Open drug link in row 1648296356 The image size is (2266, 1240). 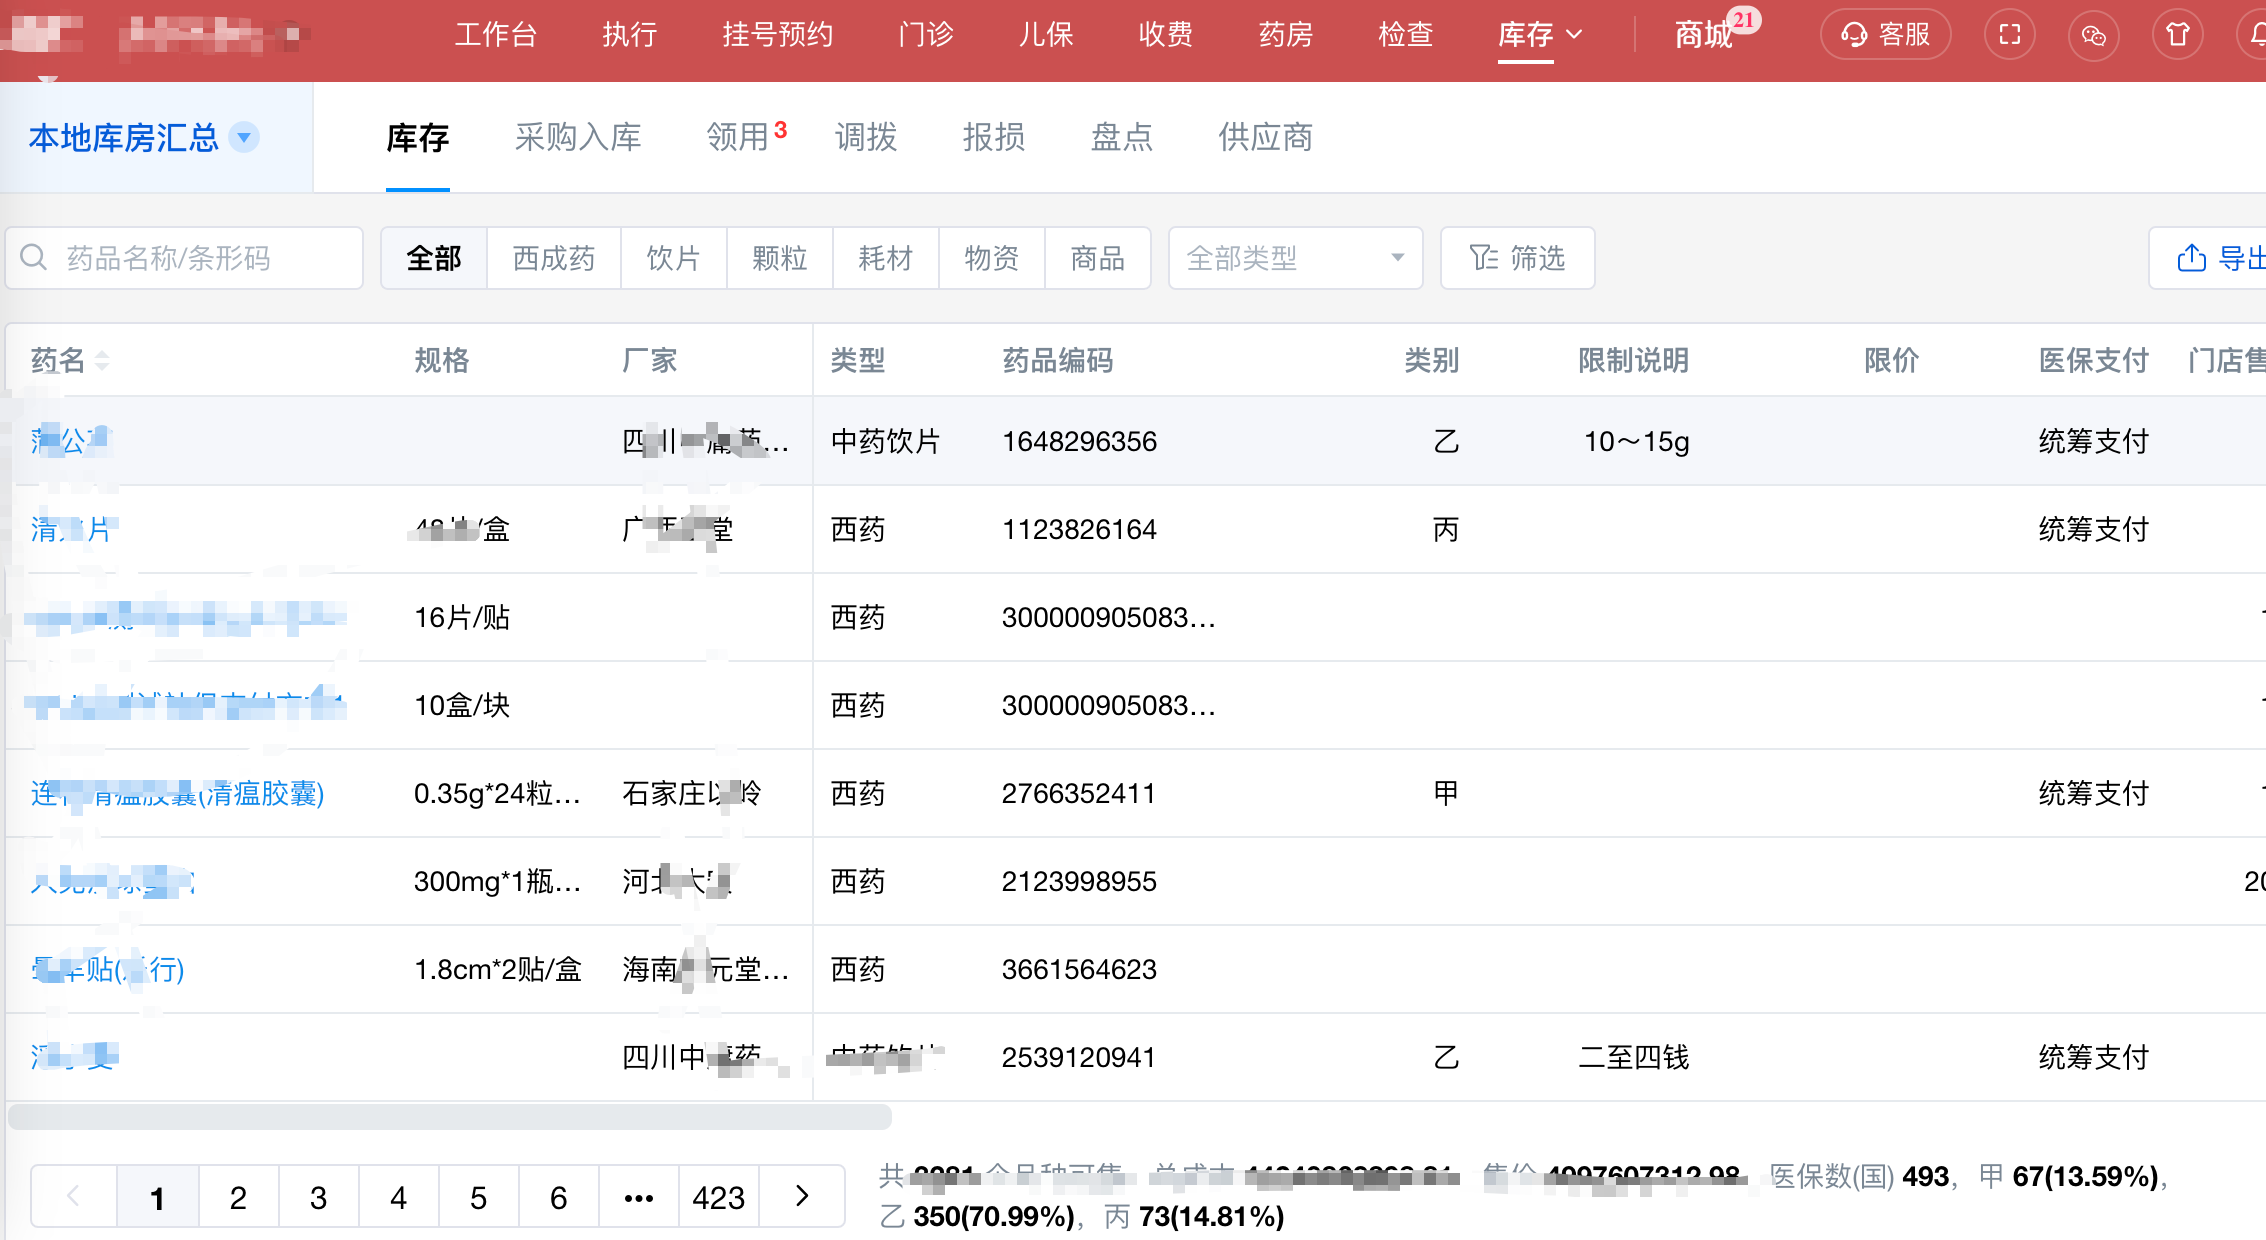point(70,441)
